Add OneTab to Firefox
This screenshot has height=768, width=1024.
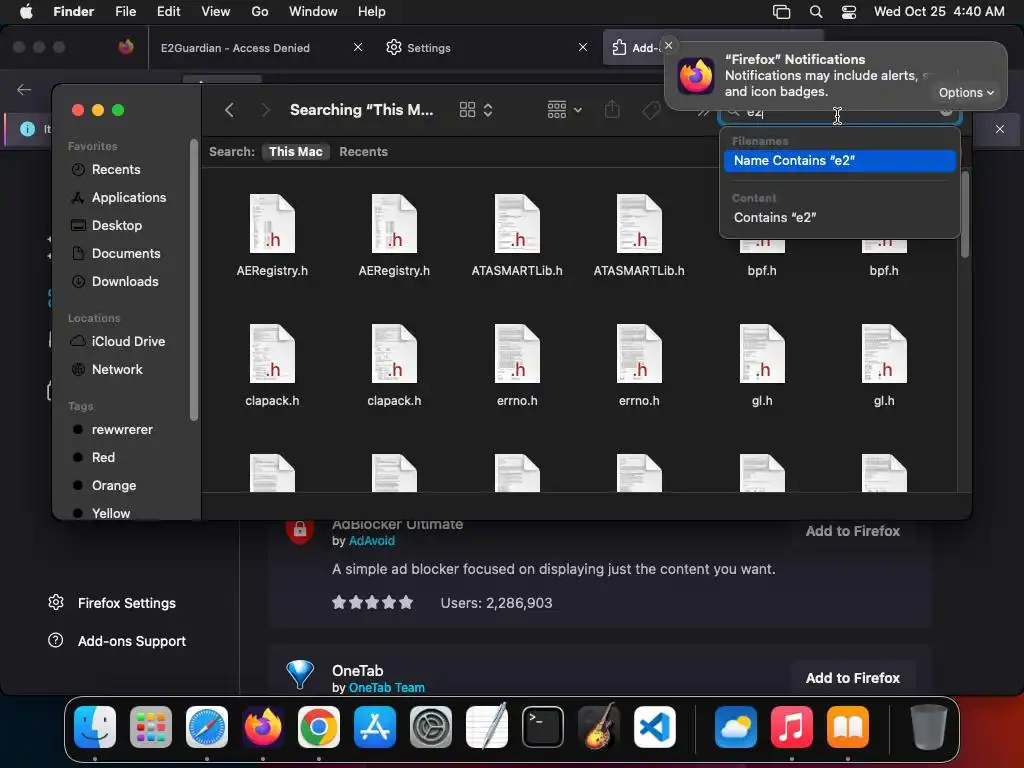pyautogui.click(x=852, y=678)
